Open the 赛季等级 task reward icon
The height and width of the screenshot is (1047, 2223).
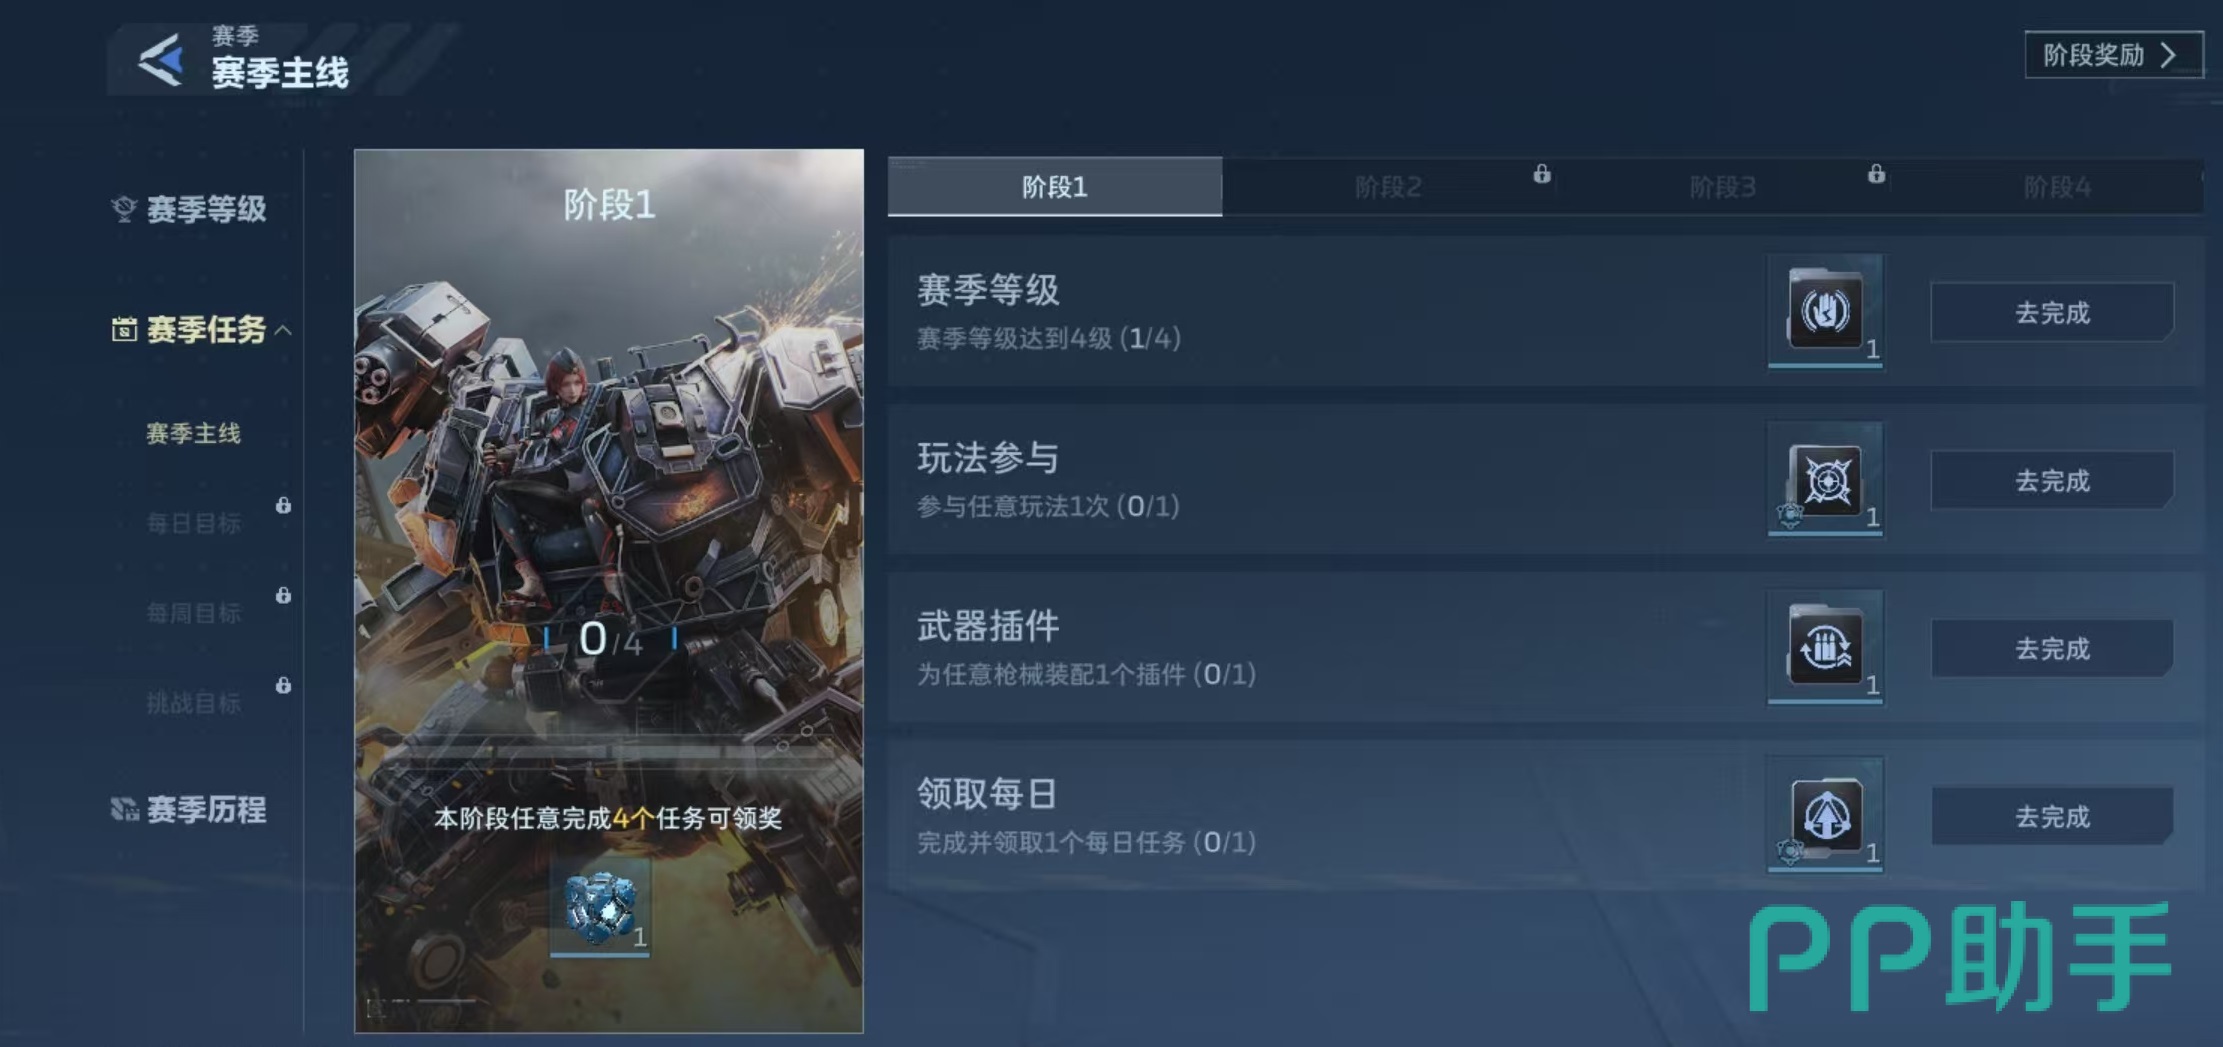pos(1825,311)
